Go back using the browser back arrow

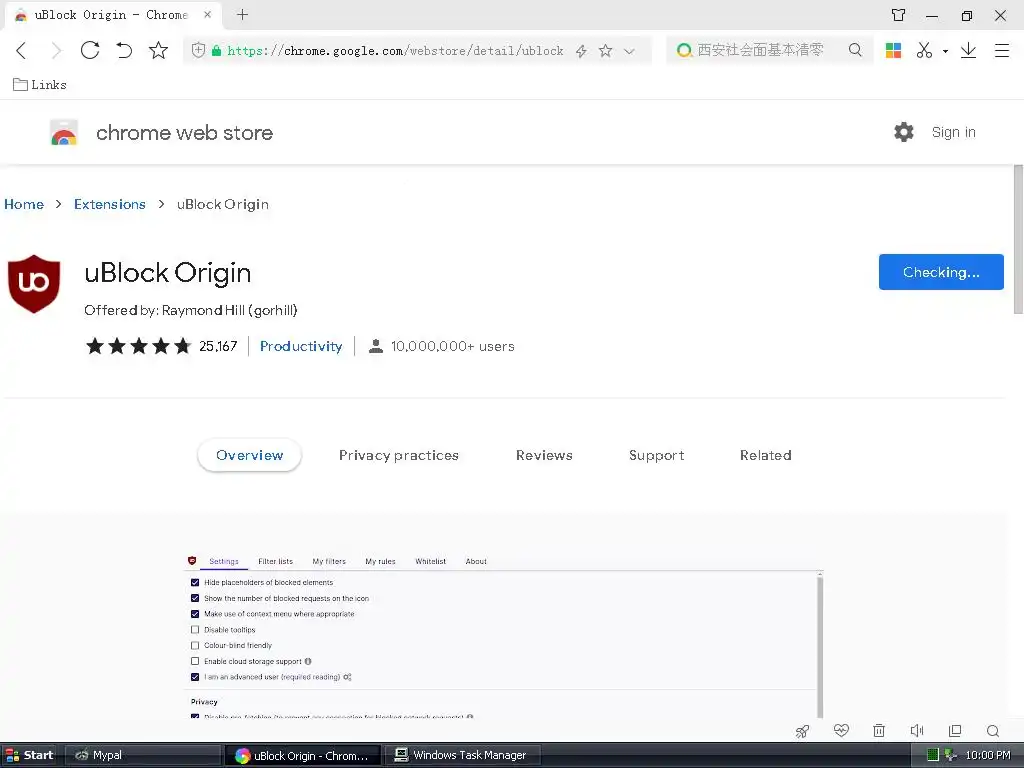coord(21,50)
